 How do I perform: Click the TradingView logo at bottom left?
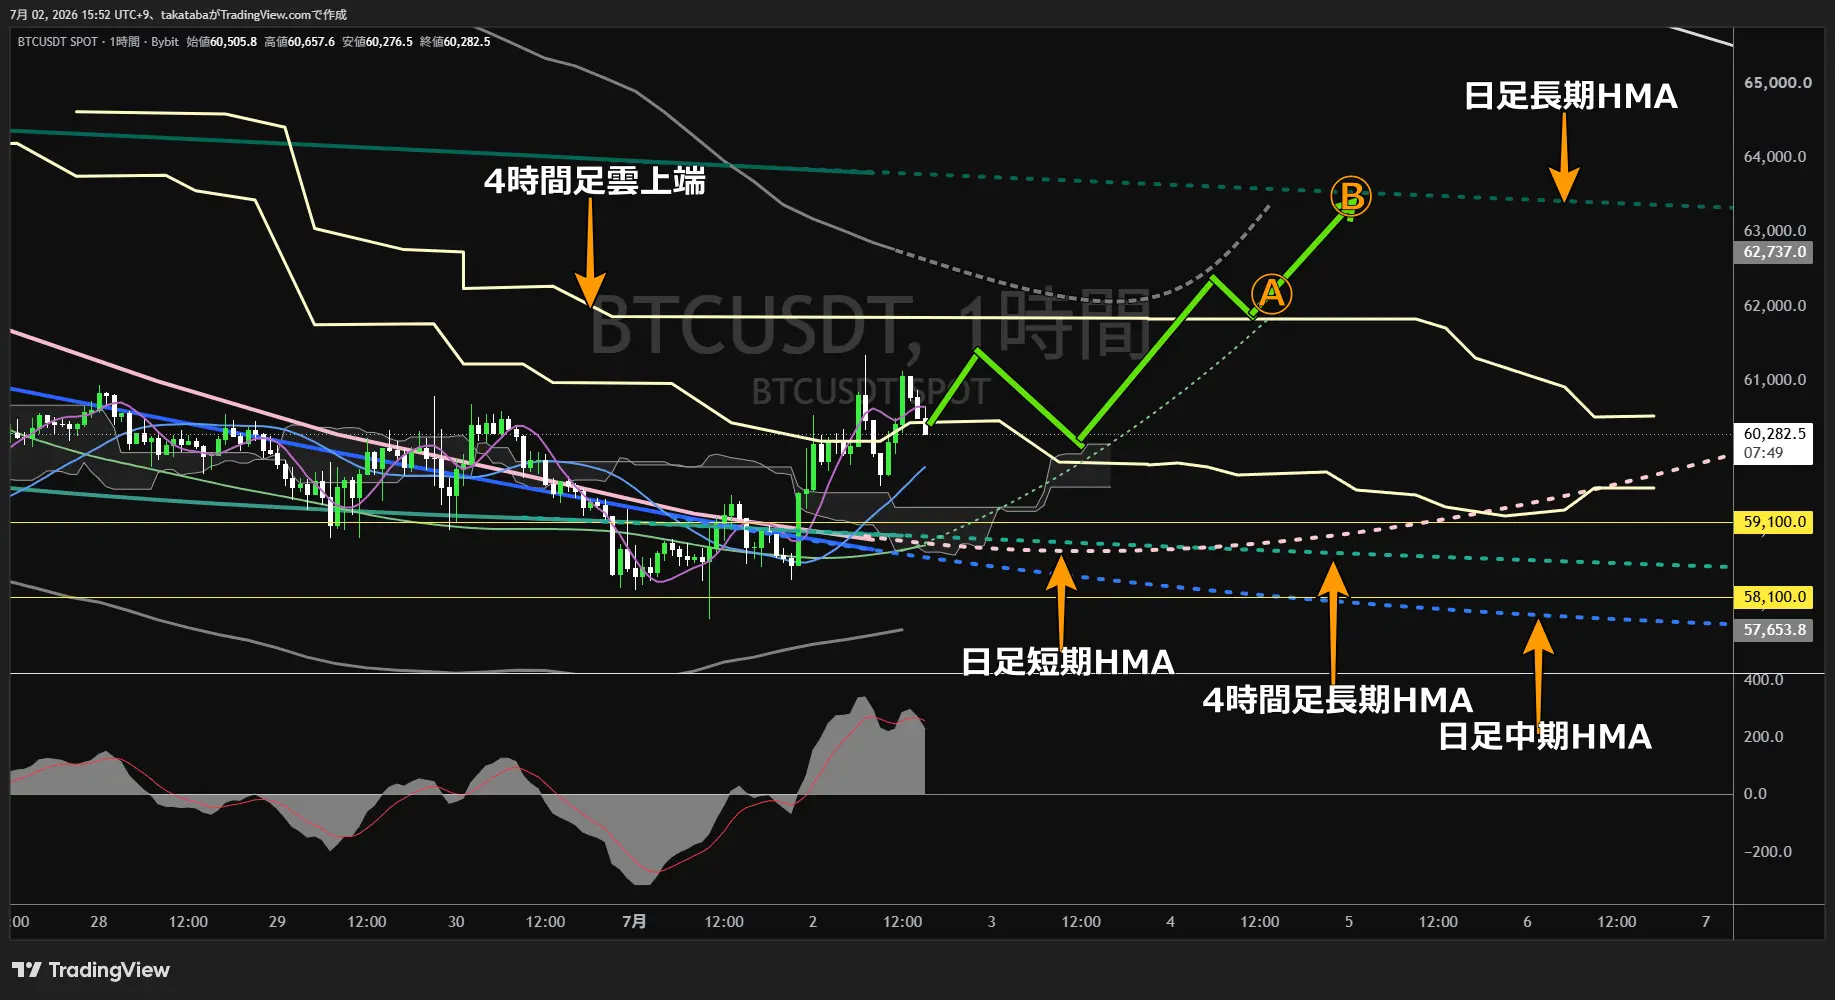(91, 970)
